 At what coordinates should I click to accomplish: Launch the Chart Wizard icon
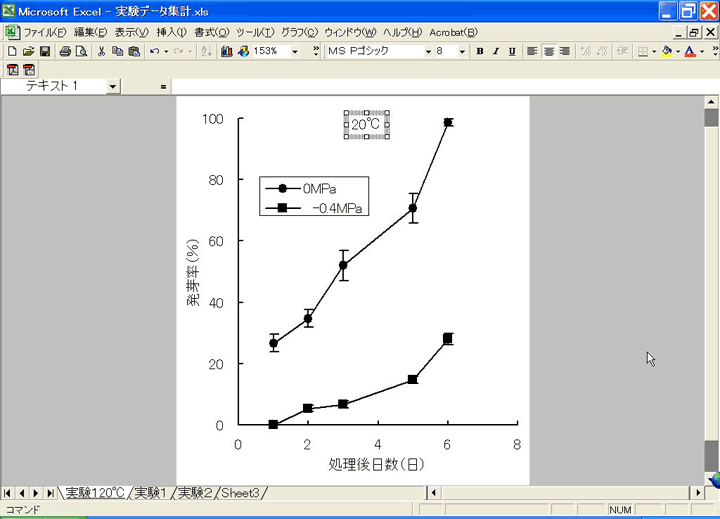tap(227, 51)
